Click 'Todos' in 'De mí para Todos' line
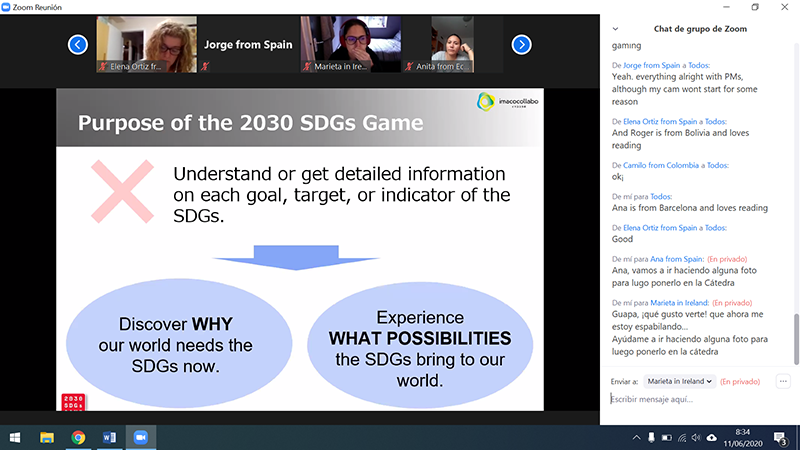This screenshot has width=800, height=450. [661, 196]
